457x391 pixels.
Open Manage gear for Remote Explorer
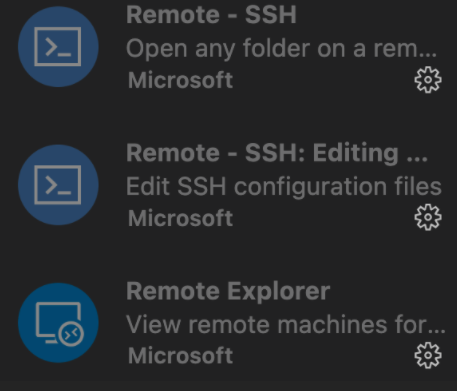tap(428, 355)
